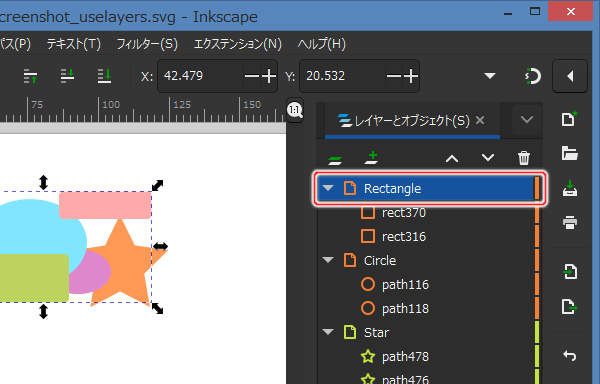
Task: Delete the selected layer
Action: tap(524, 158)
